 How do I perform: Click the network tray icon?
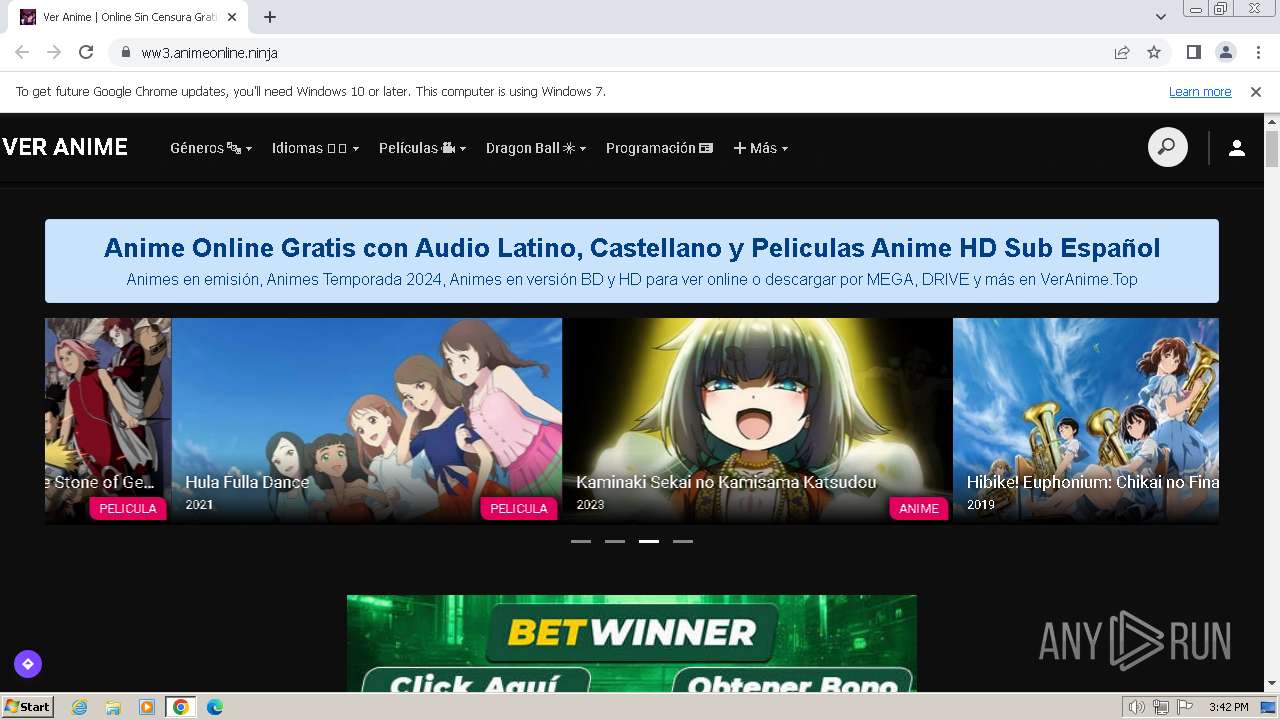tap(1161, 707)
